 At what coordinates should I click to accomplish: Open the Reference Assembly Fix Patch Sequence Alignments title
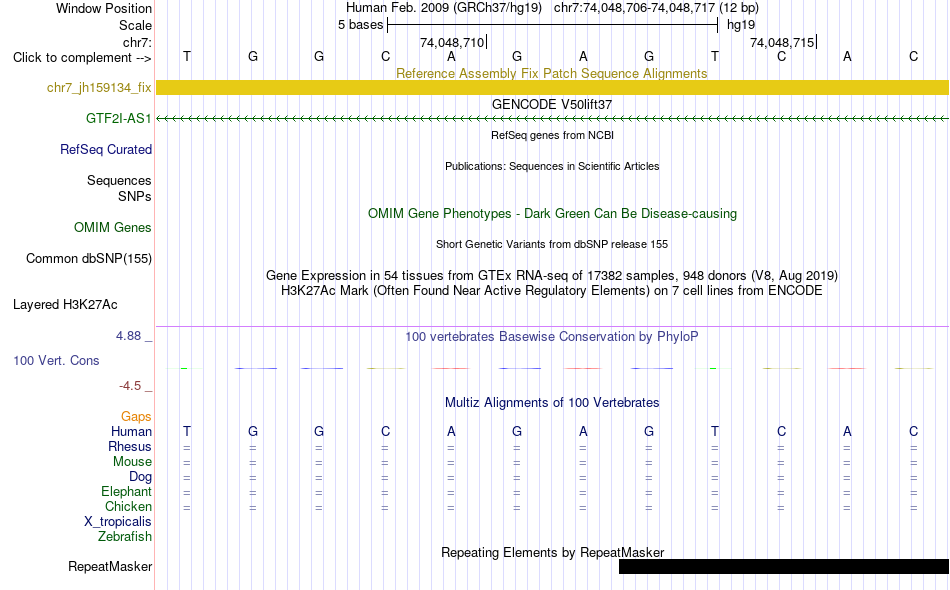(552, 74)
